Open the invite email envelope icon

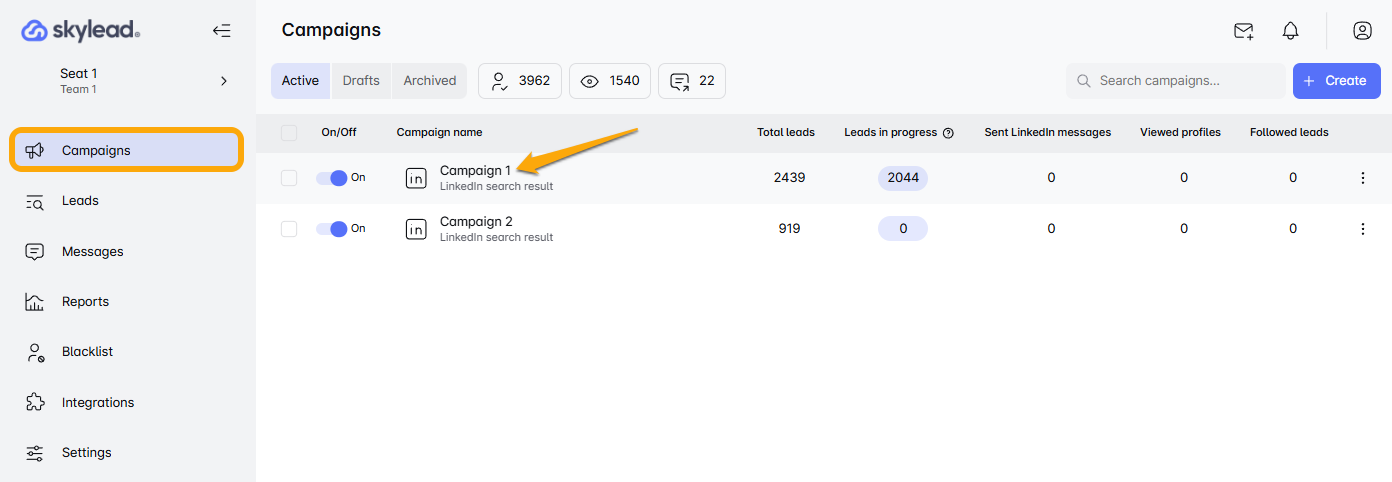pyautogui.click(x=1243, y=31)
